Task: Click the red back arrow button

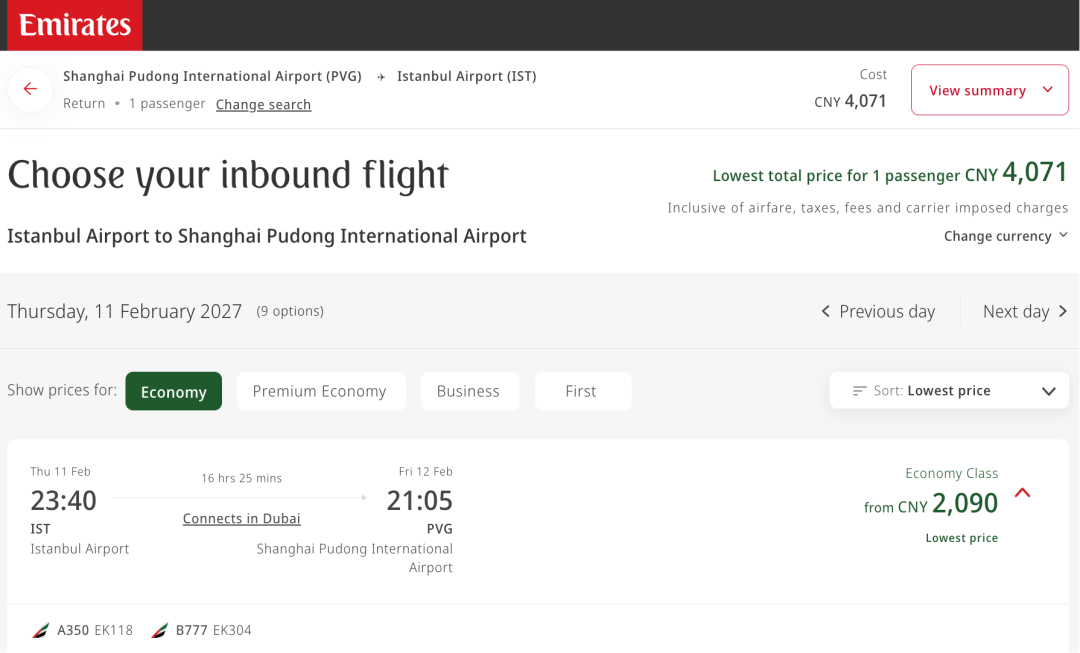Action: pyautogui.click(x=30, y=90)
